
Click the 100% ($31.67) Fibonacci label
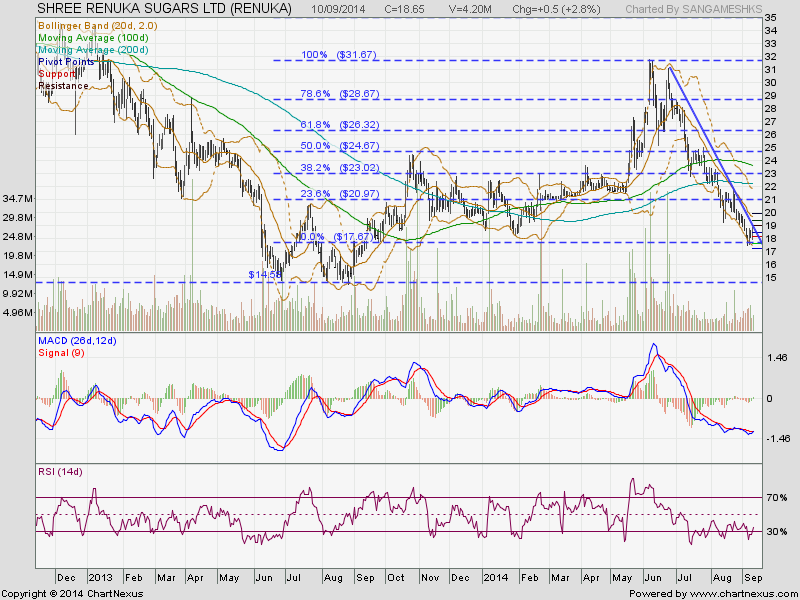(x=339, y=55)
